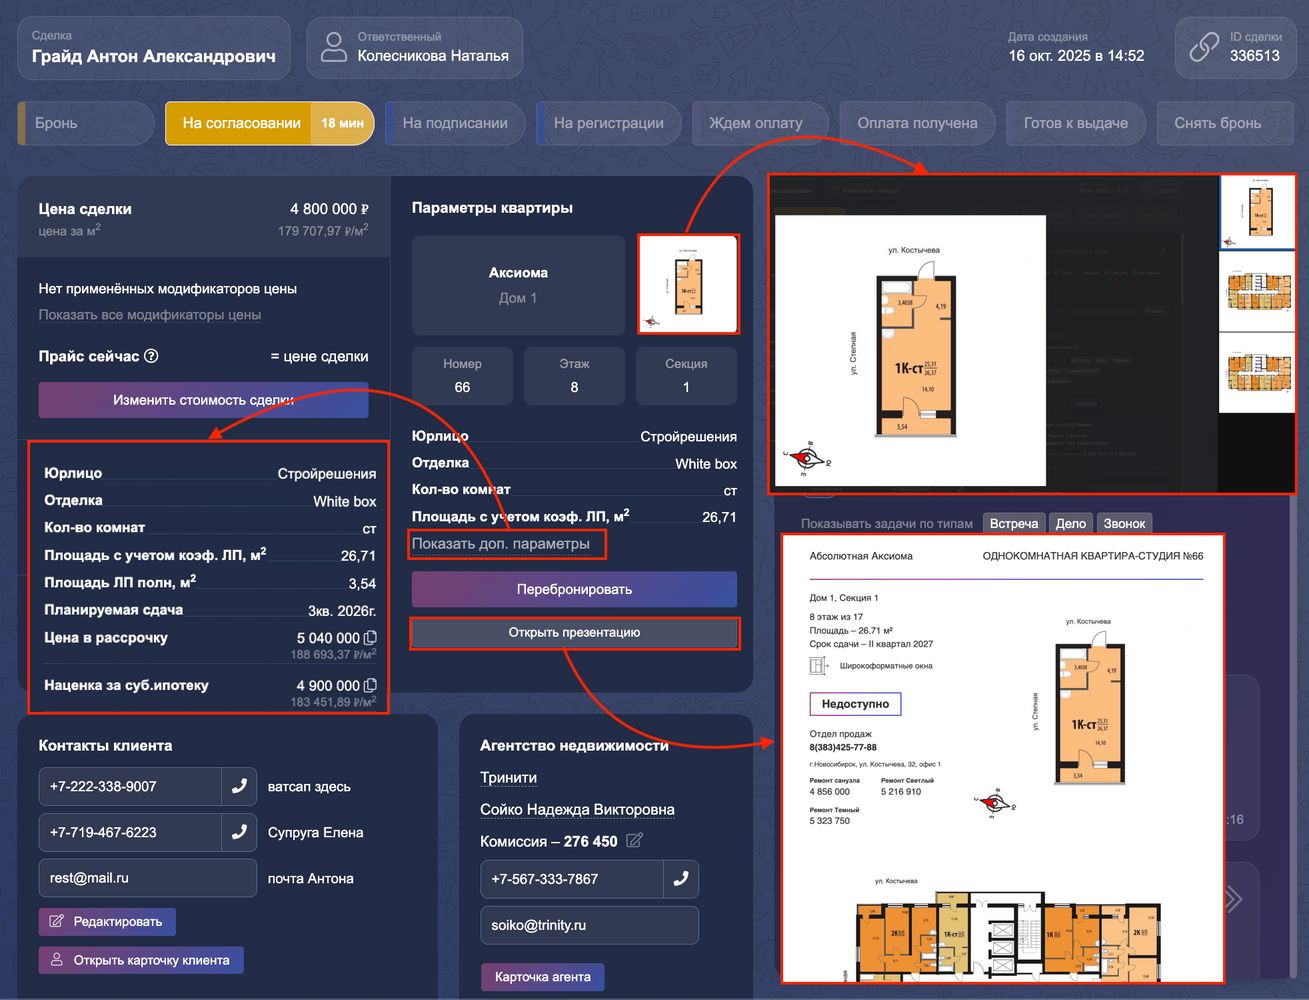The height and width of the screenshot is (1000, 1309).
Task: Move deal to На регистрации stage
Action: (608, 123)
